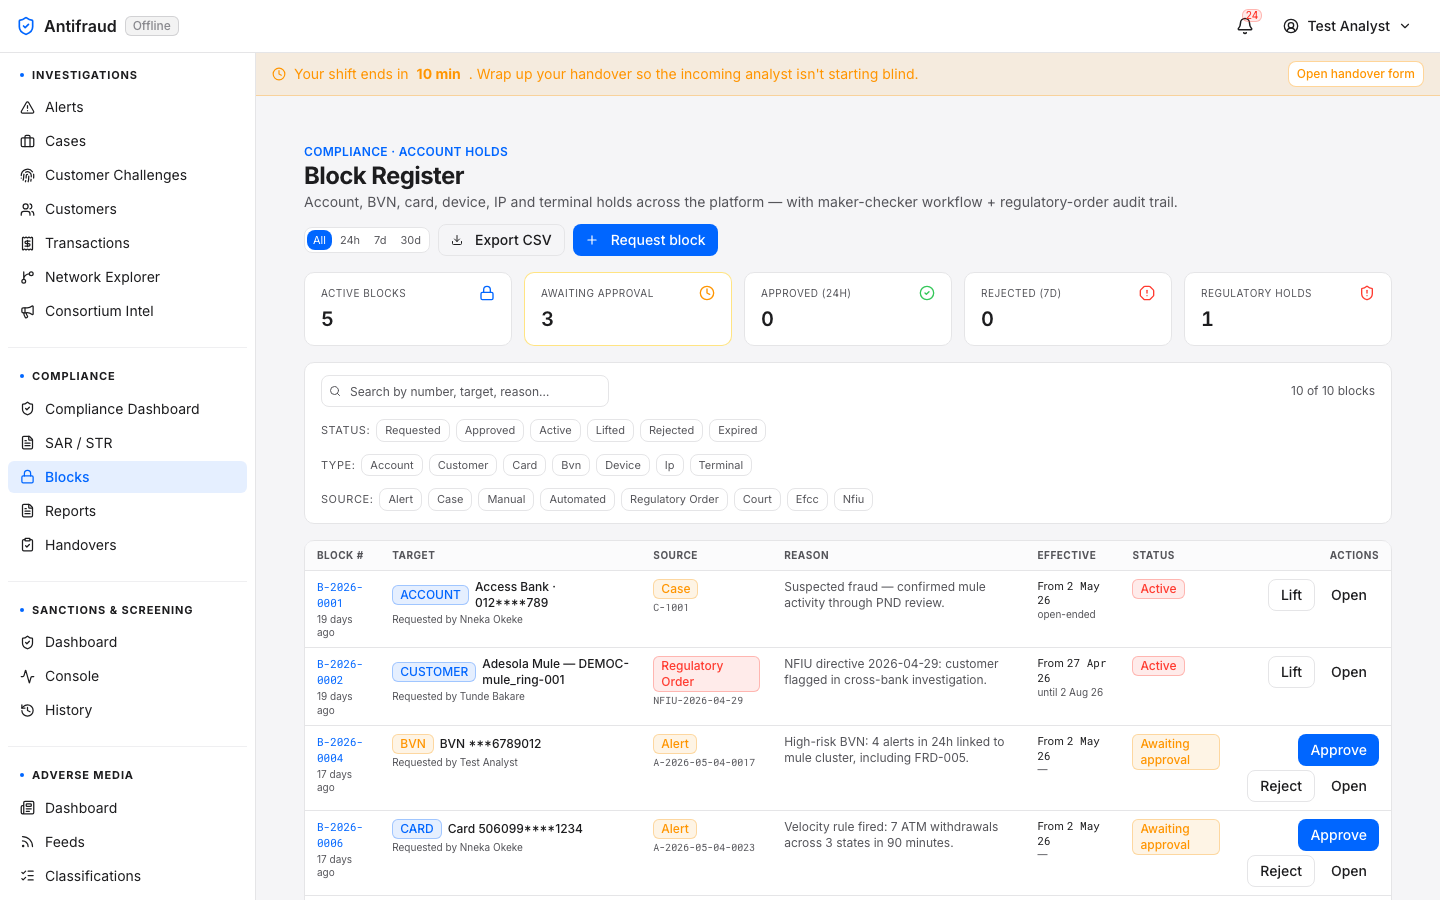Navigate to Customers section
Screen dimensions: 1440x900
click(x=127, y=209)
